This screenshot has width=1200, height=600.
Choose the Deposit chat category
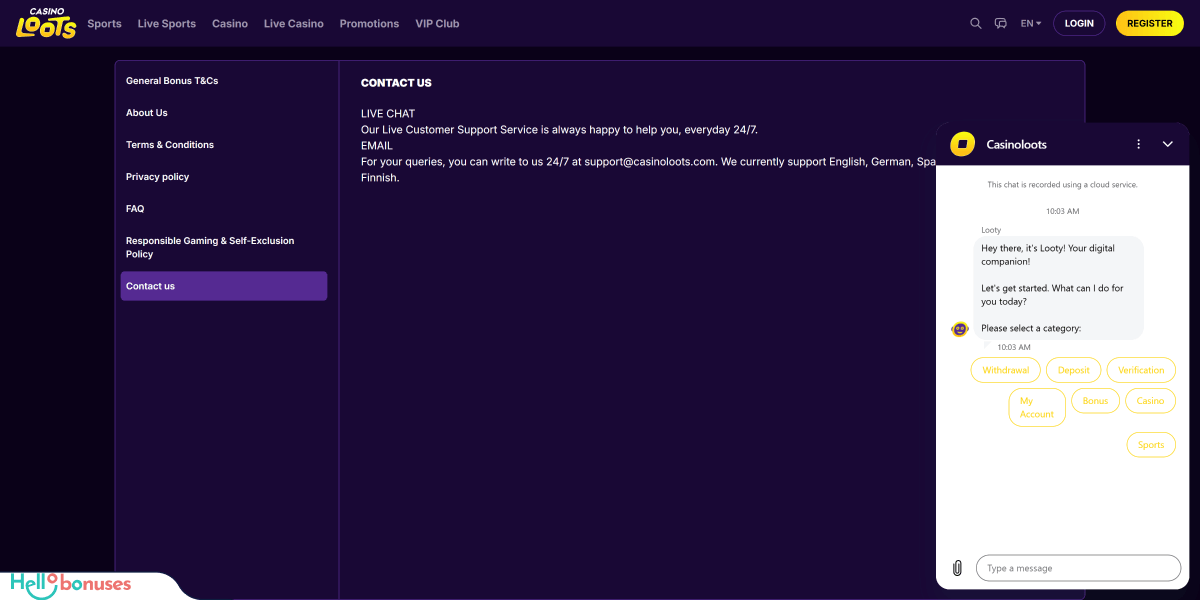pyautogui.click(x=1074, y=370)
